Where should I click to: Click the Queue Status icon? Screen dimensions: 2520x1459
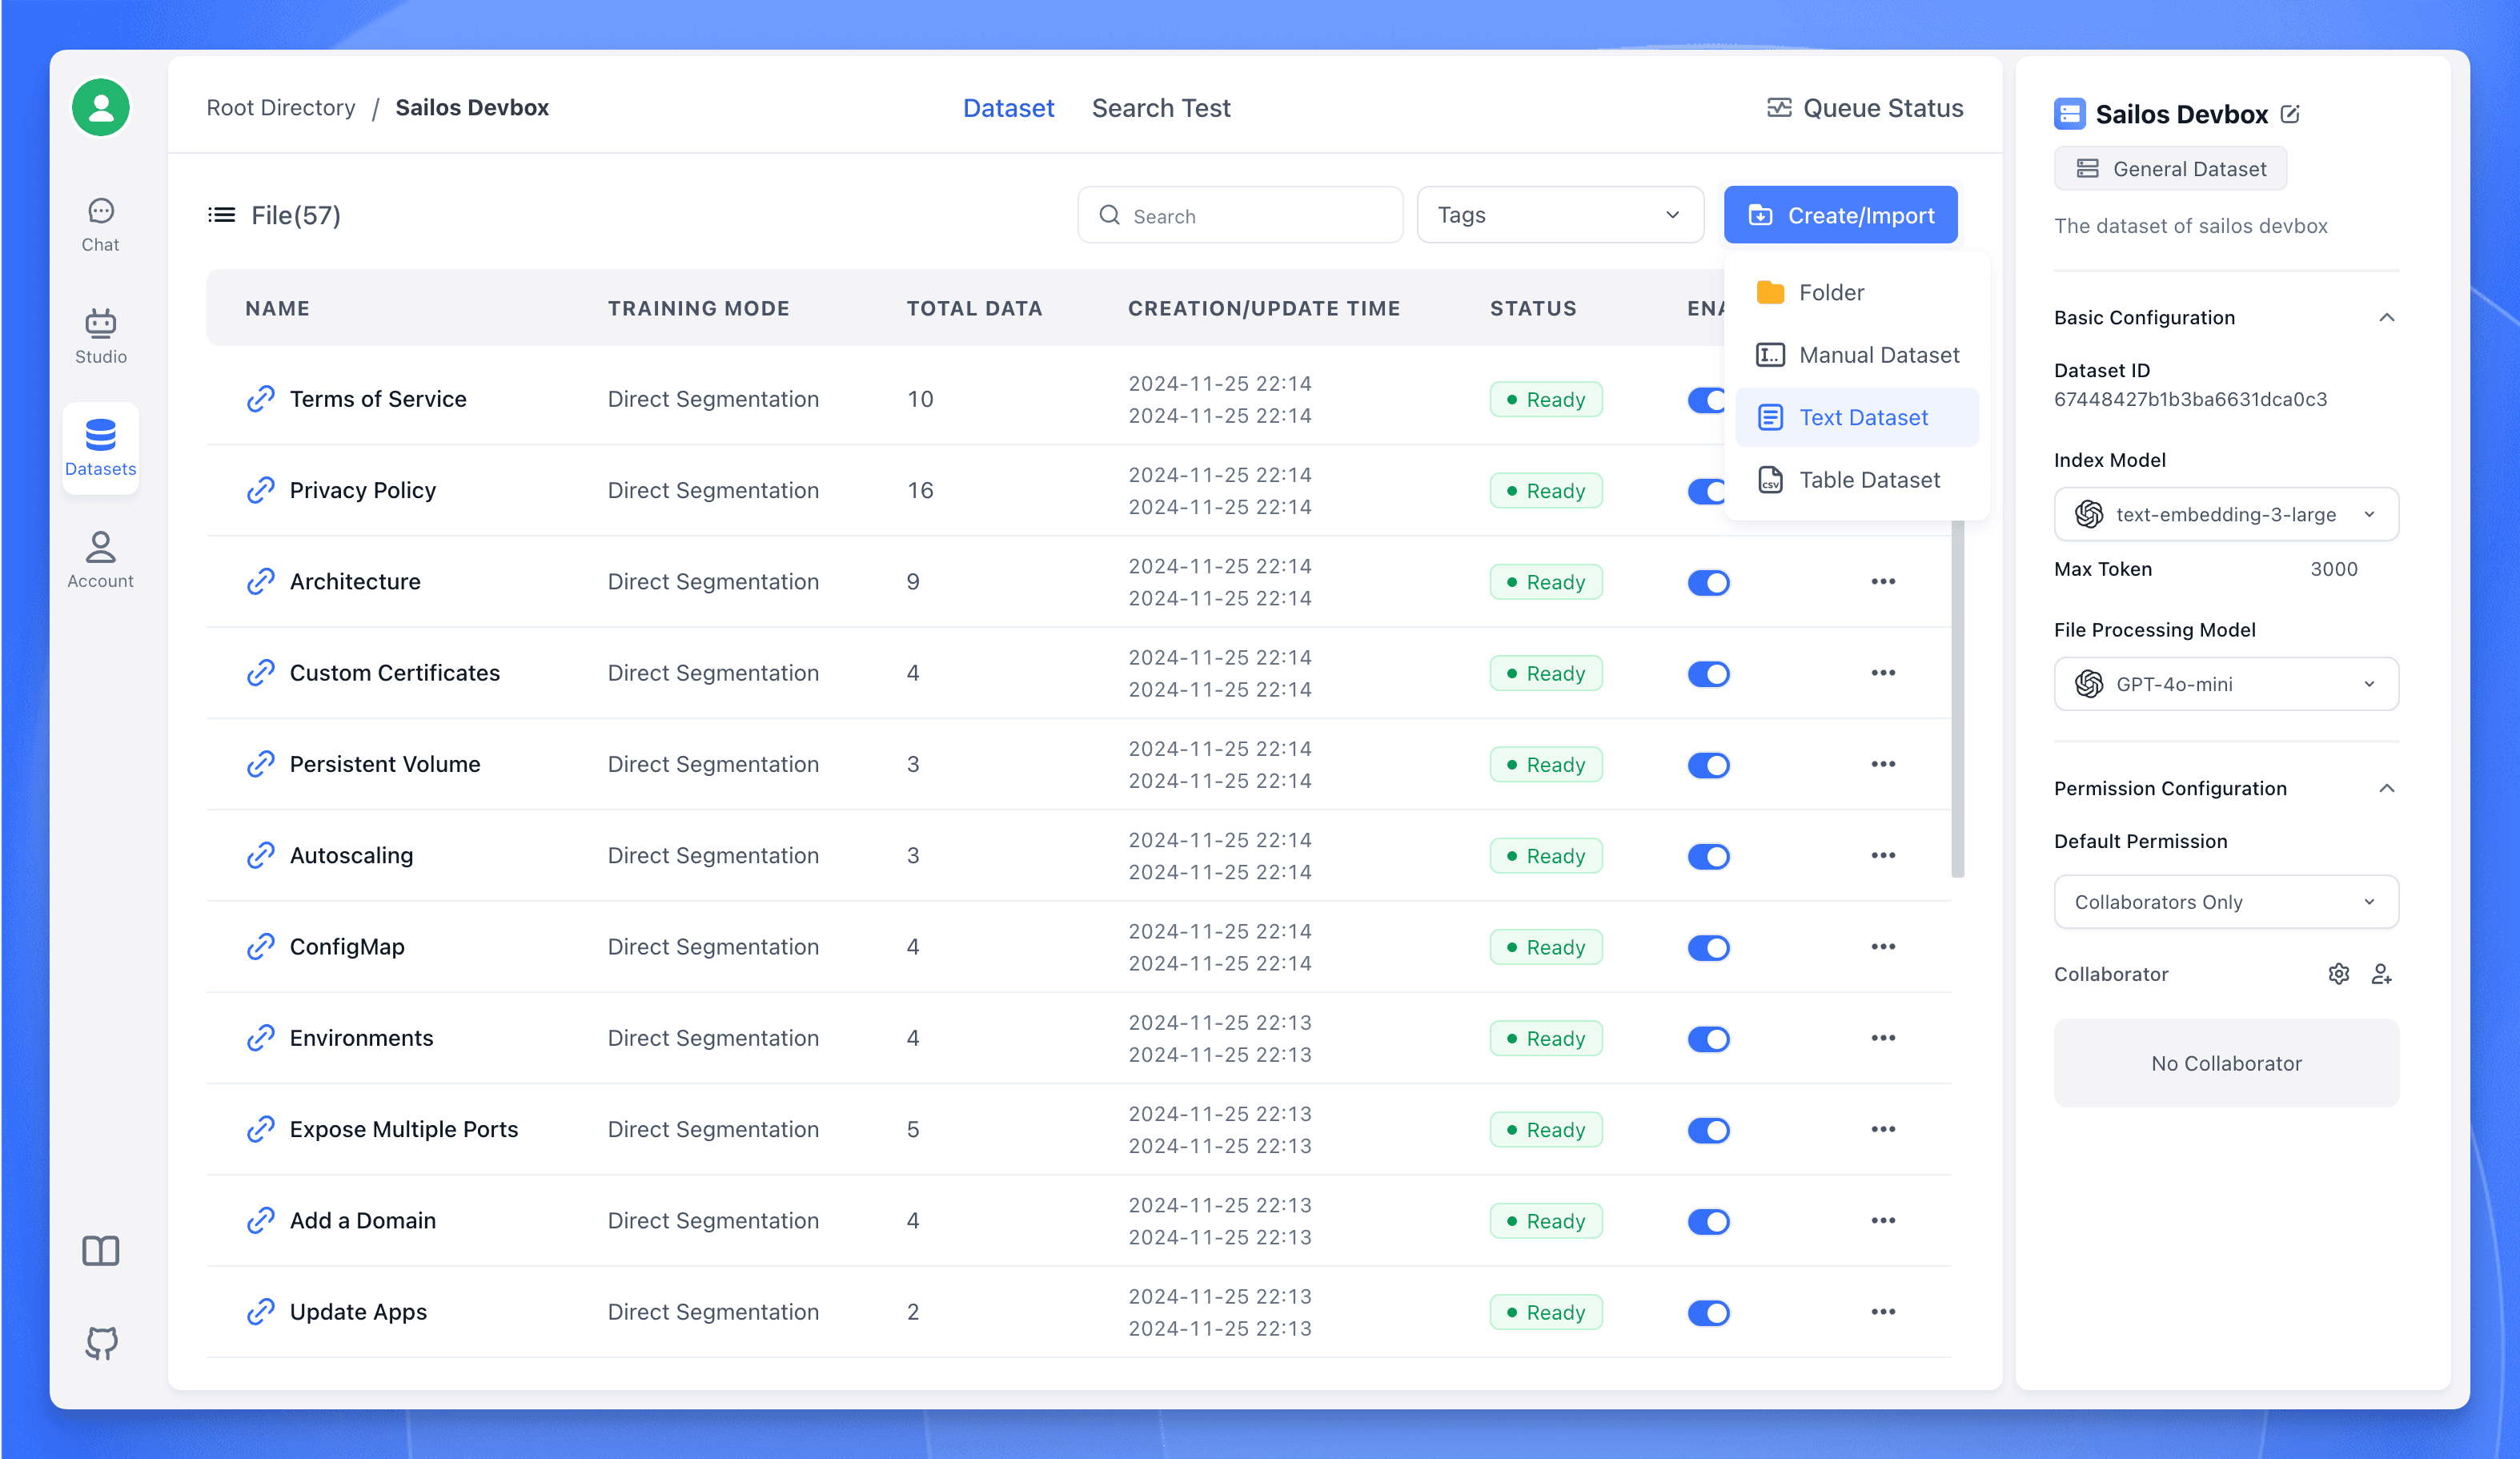[x=1777, y=107]
